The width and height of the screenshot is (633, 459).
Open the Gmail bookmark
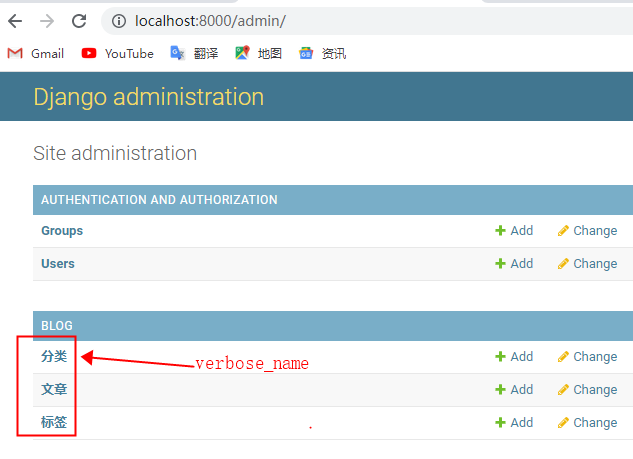tap(36, 53)
